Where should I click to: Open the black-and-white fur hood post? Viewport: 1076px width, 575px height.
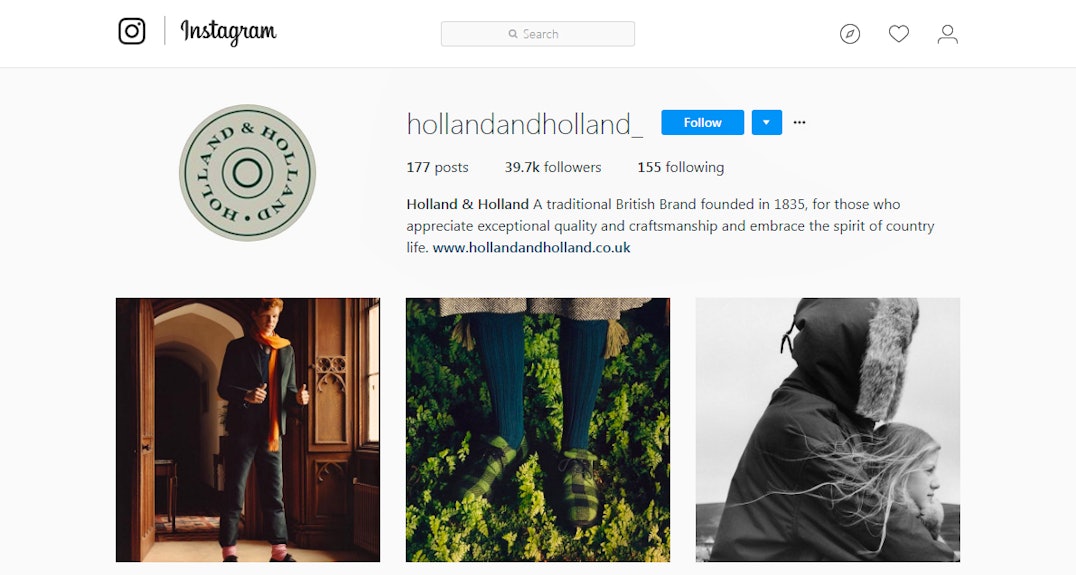[828, 430]
